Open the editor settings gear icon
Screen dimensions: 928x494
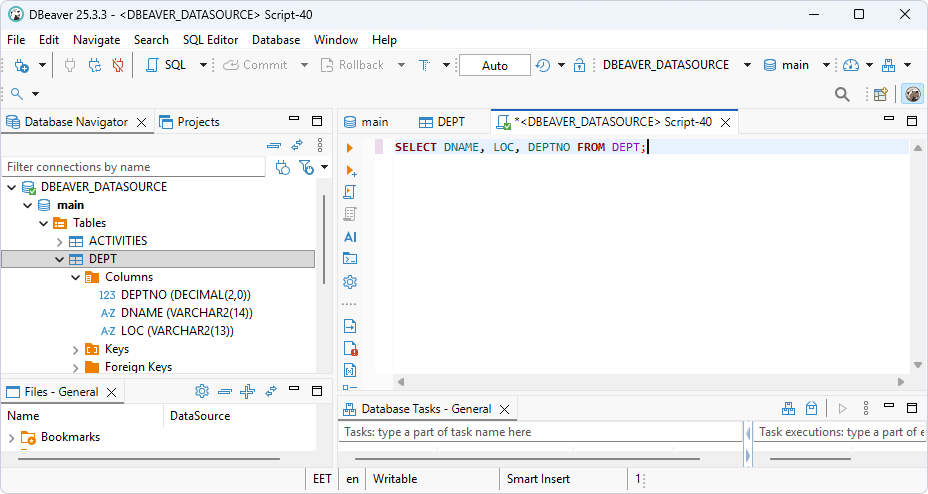point(350,282)
